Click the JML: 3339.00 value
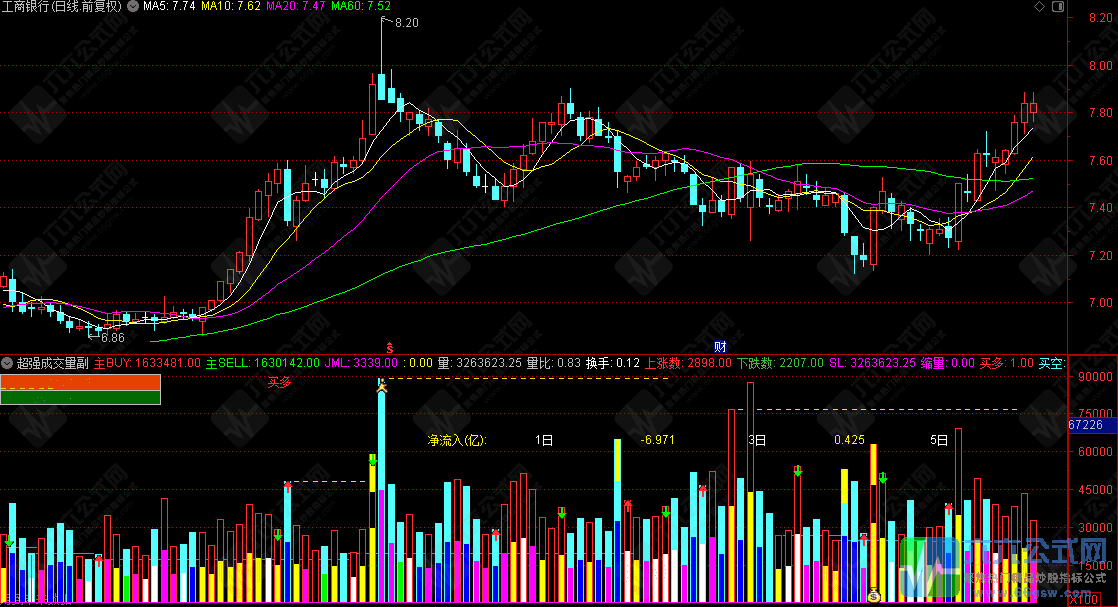Viewport: 1118px width, 607px height. (361, 363)
